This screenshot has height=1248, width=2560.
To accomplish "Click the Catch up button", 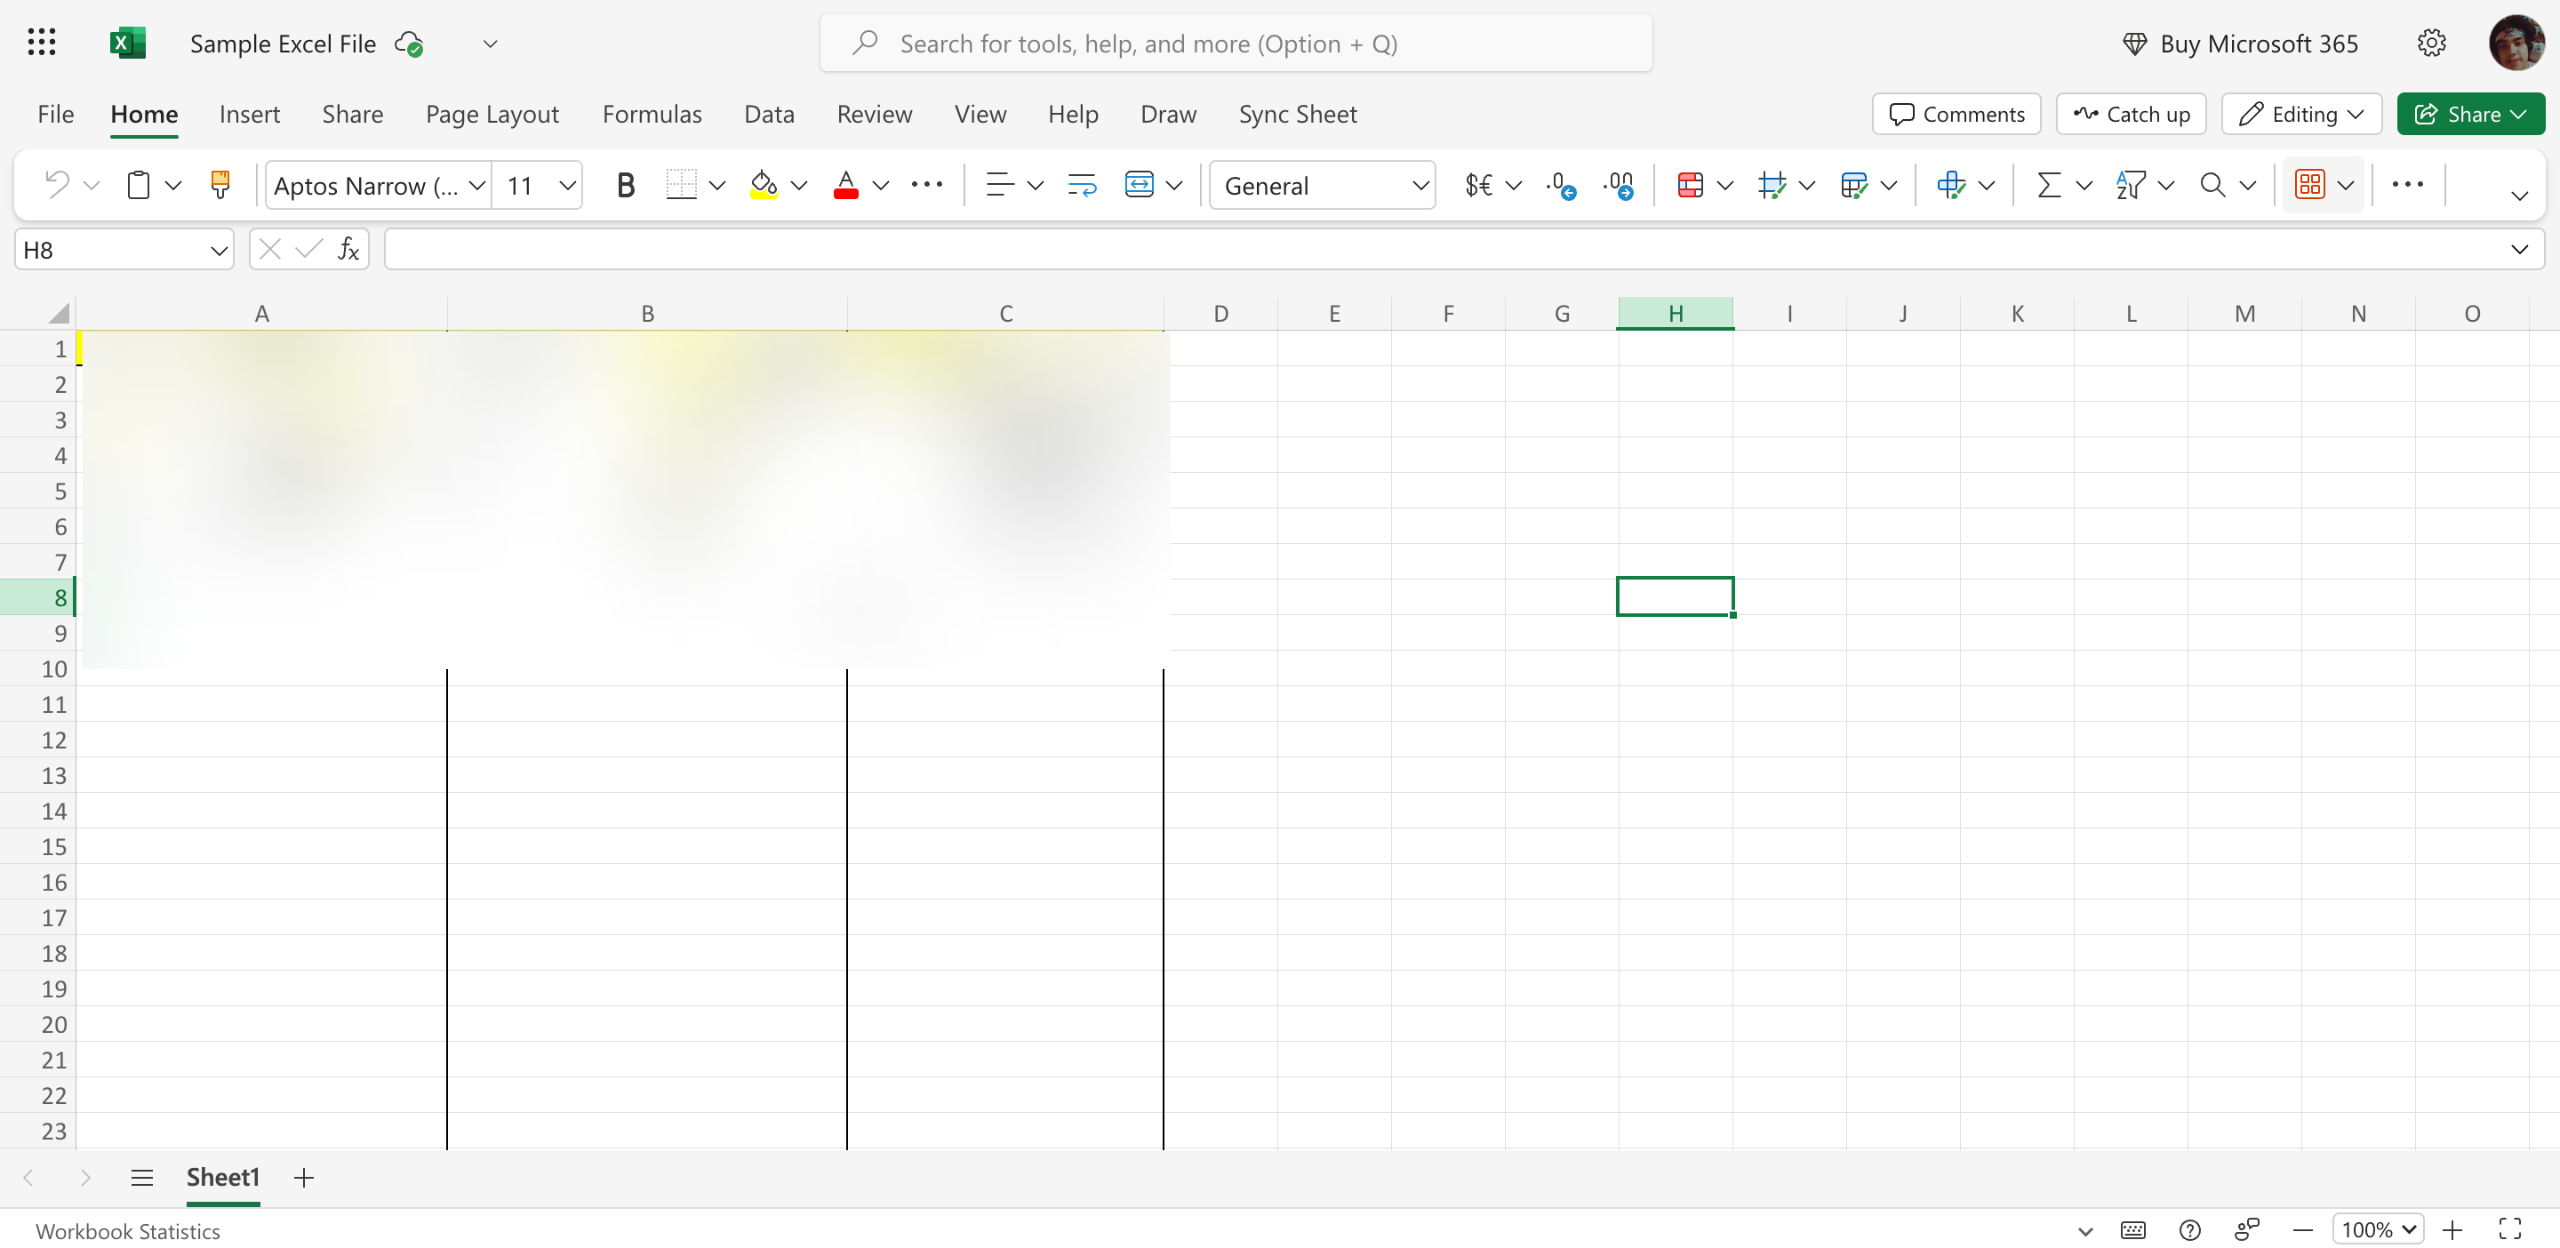I will click(2131, 114).
